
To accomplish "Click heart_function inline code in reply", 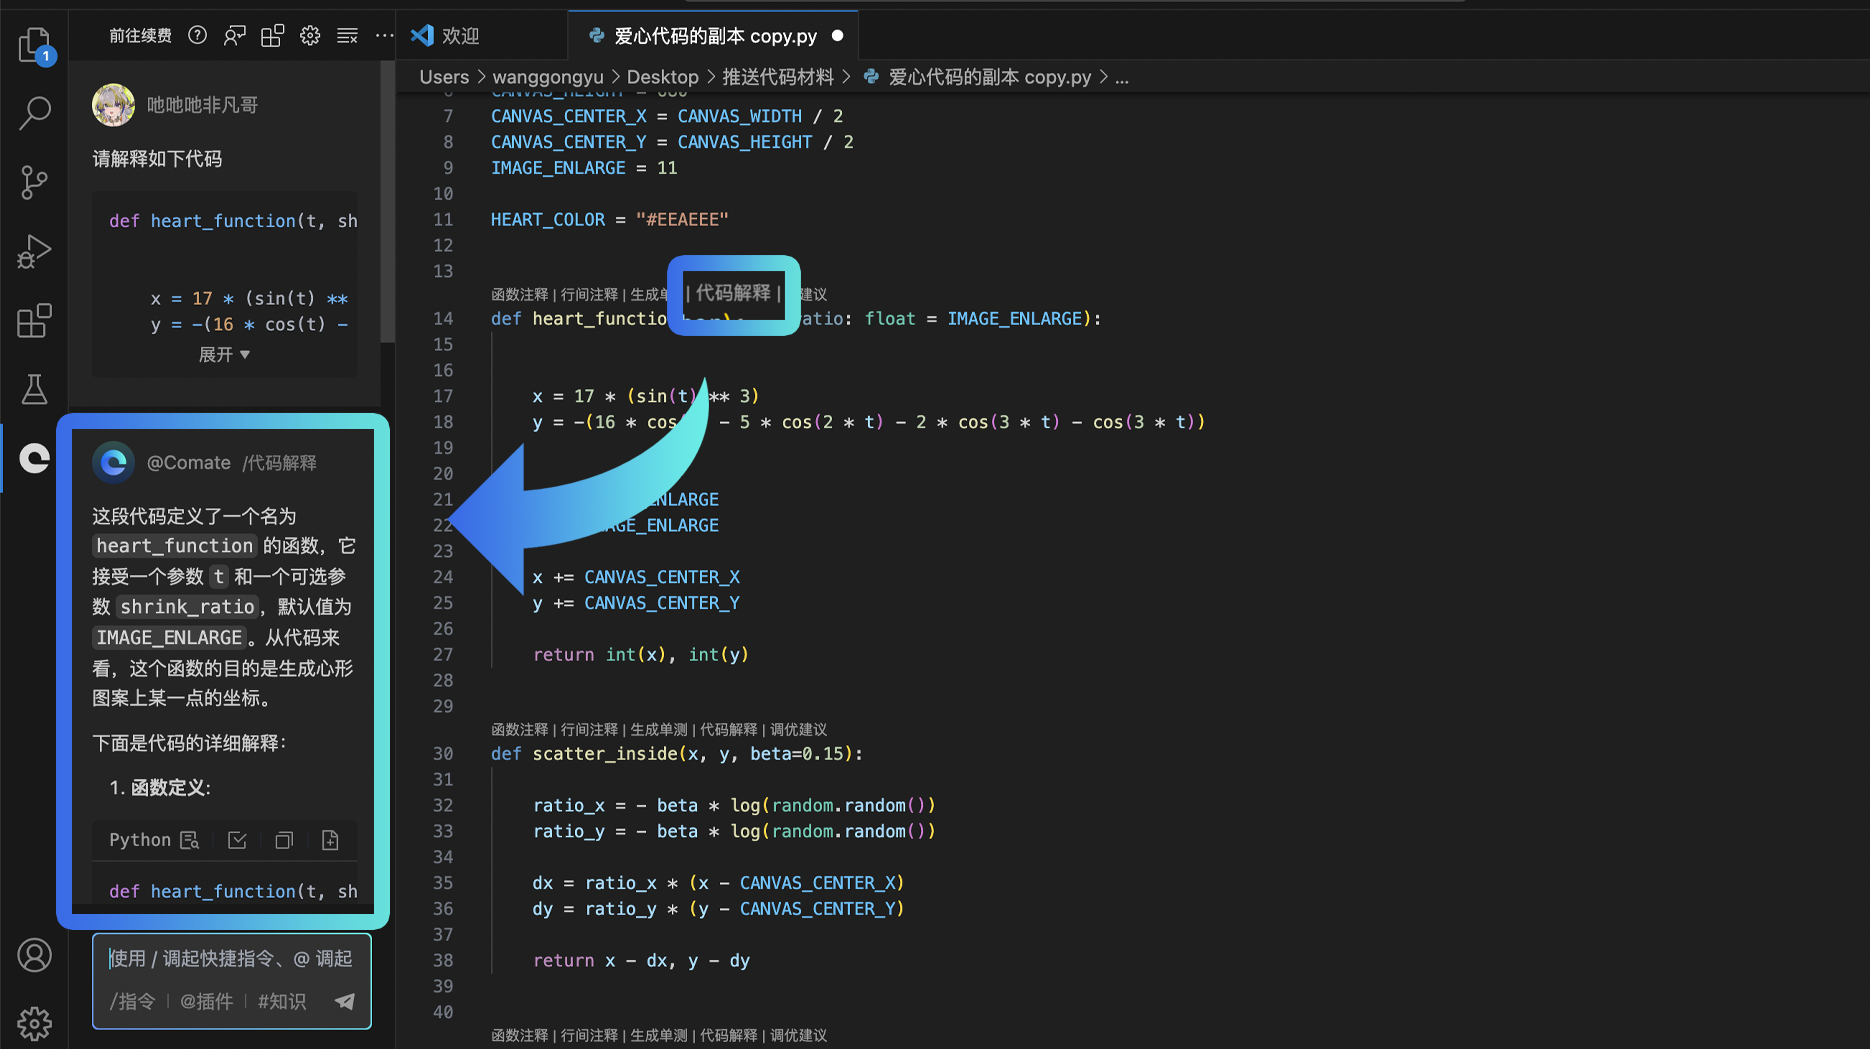I will (175, 546).
